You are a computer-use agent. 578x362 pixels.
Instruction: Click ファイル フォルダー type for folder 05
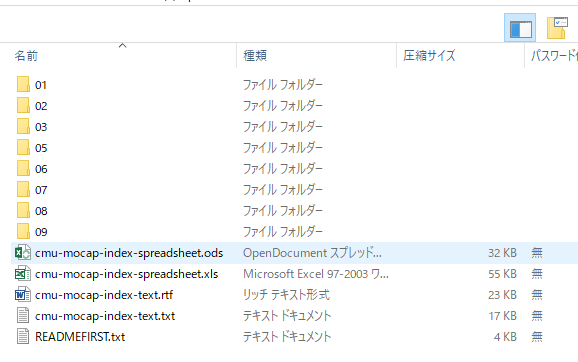pos(283,148)
